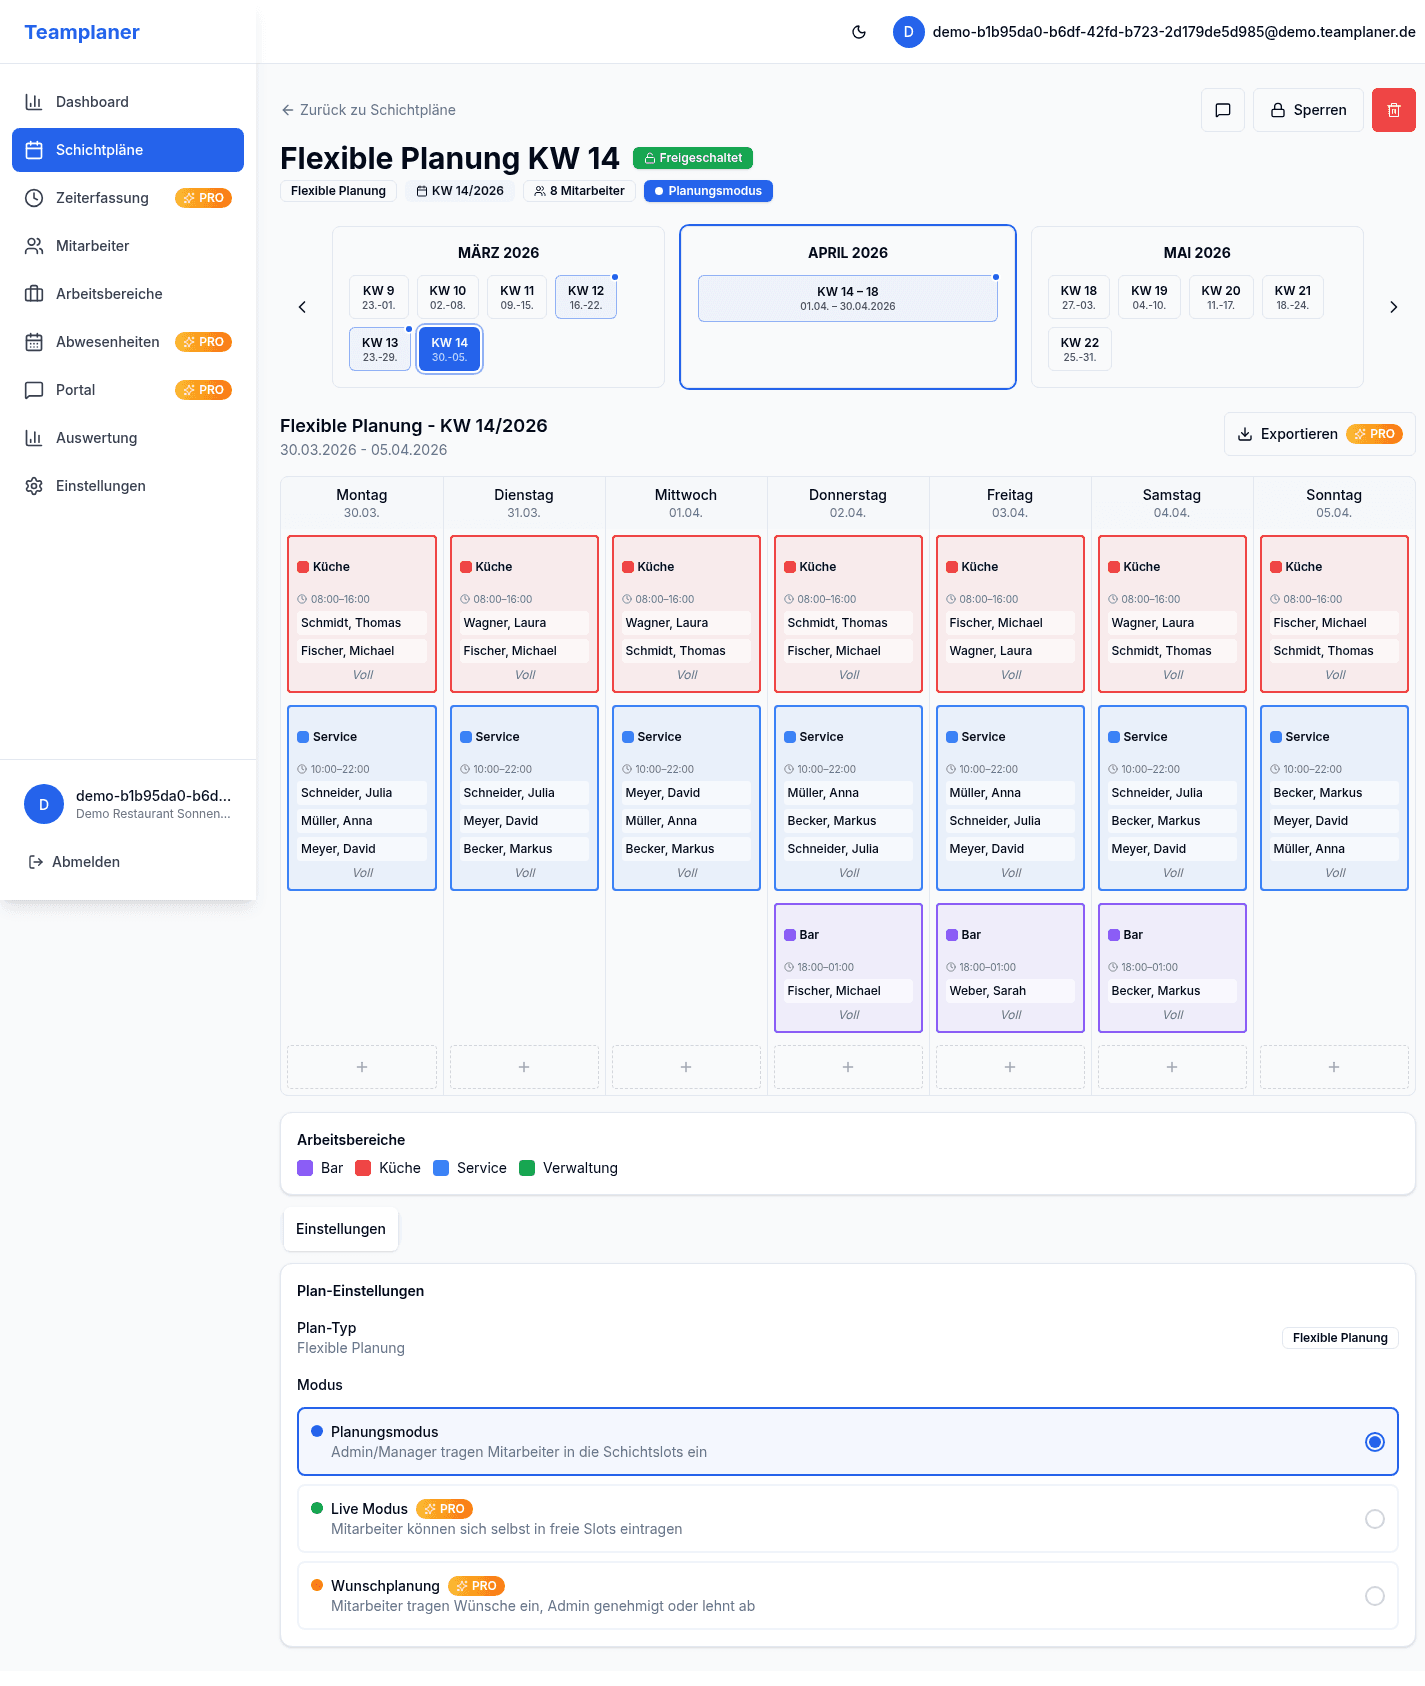Select week KW 13 in März 2026

(380, 349)
